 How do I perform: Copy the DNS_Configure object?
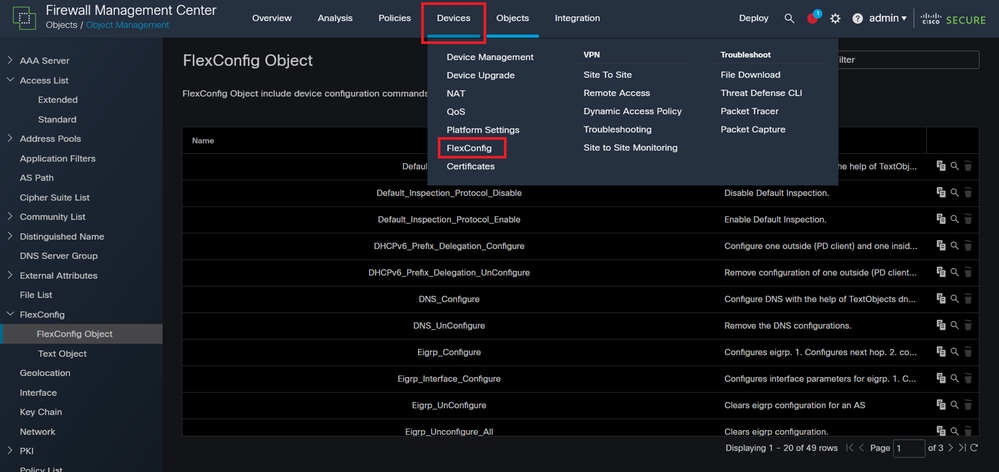tap(940, 299)
